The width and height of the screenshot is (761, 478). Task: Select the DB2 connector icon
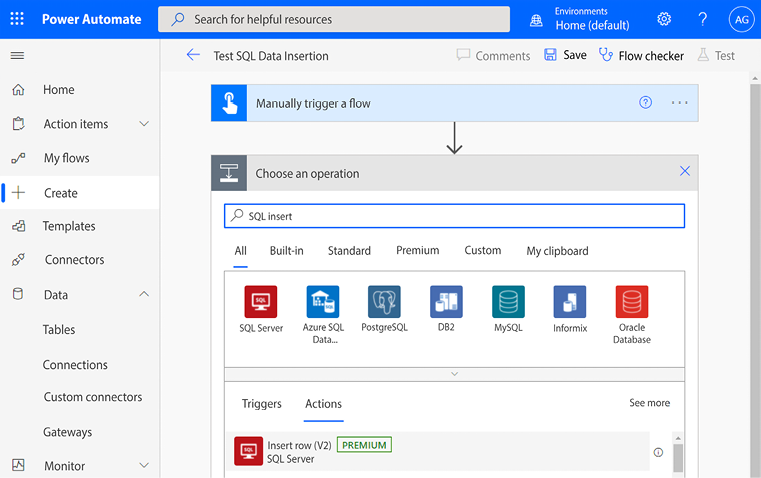[446, 301]
